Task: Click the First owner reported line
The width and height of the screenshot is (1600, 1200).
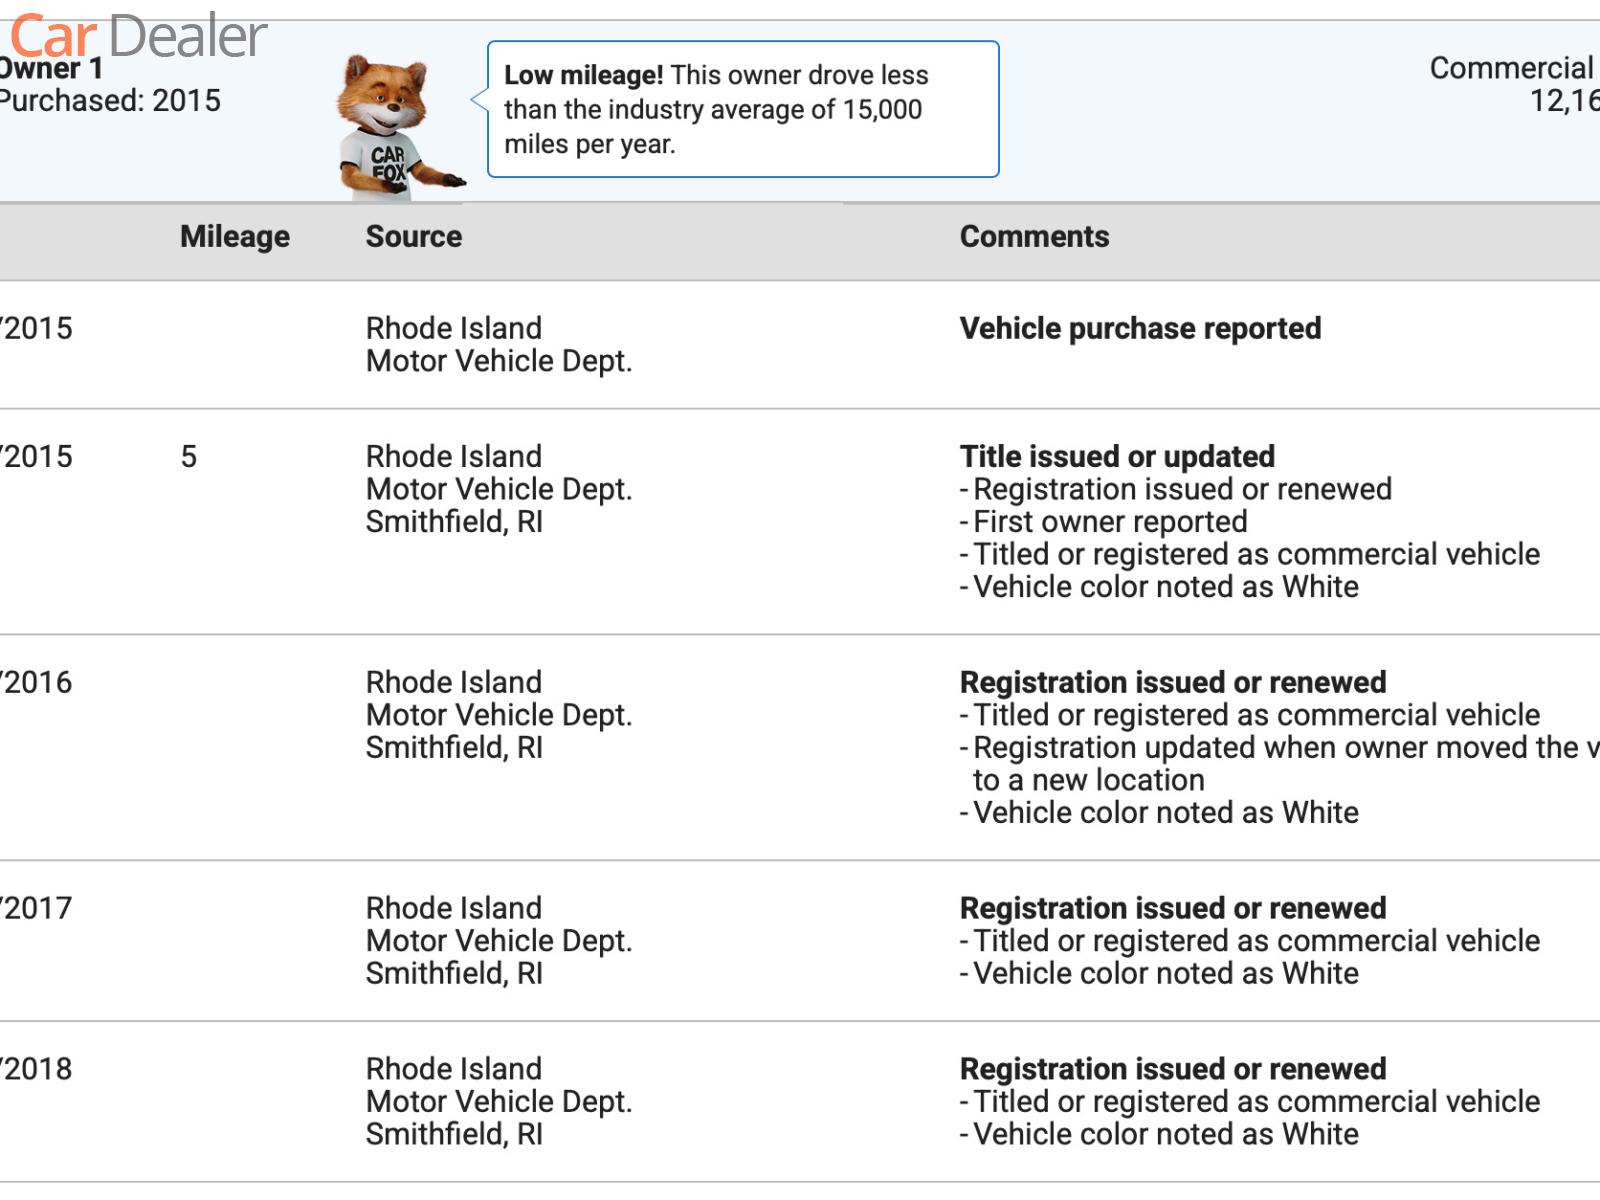Action: (x=1110, y=522)
